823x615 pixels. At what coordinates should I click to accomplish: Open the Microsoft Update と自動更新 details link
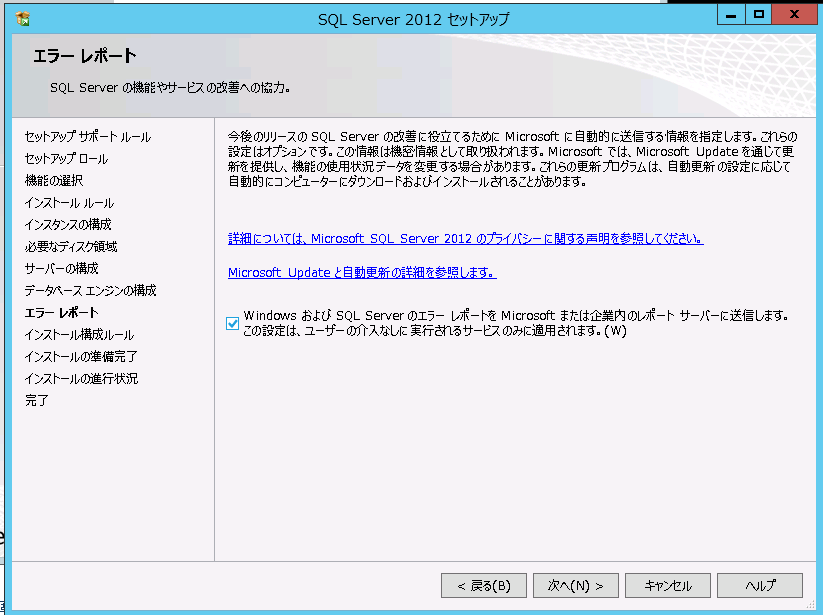click(362, 273)
